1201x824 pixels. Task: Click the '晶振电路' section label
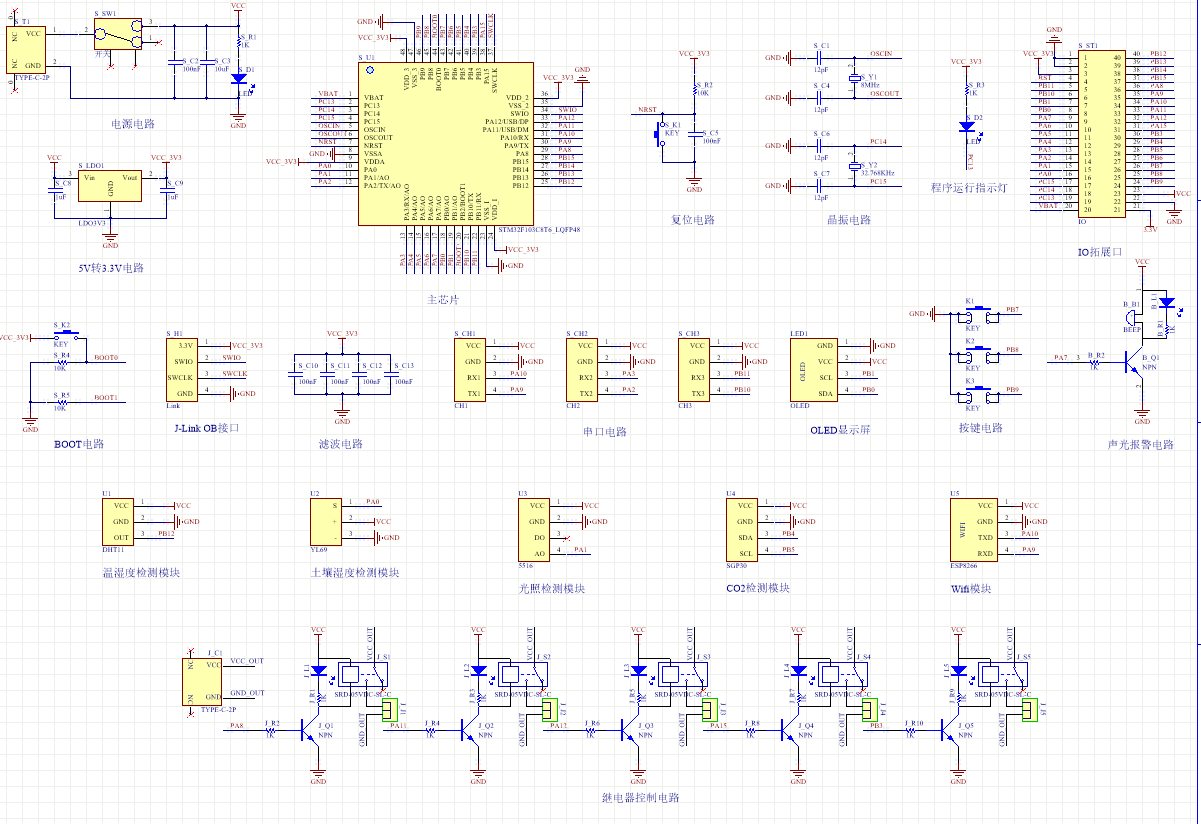click(x=848, y=219)
